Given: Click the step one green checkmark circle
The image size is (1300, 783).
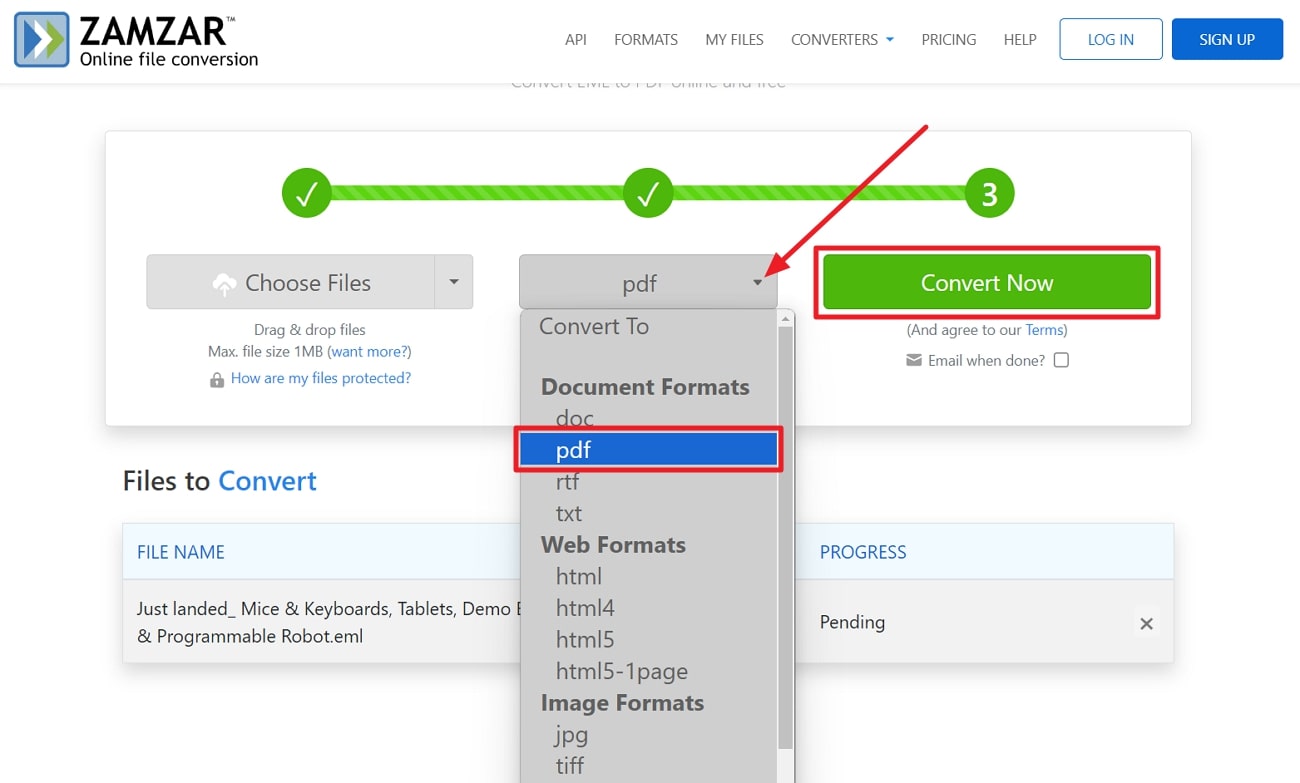Looking at the screenshot, I should pos(306,194).
